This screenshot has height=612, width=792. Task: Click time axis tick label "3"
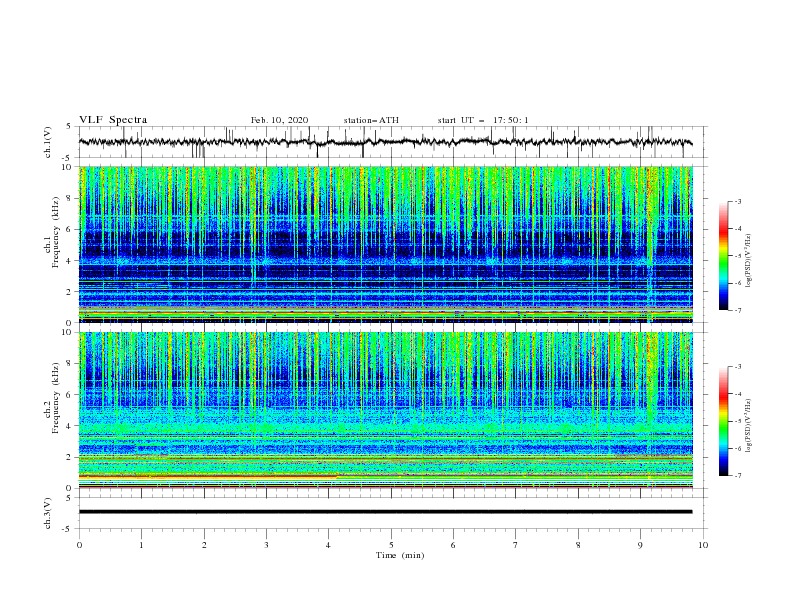[267, 545]
